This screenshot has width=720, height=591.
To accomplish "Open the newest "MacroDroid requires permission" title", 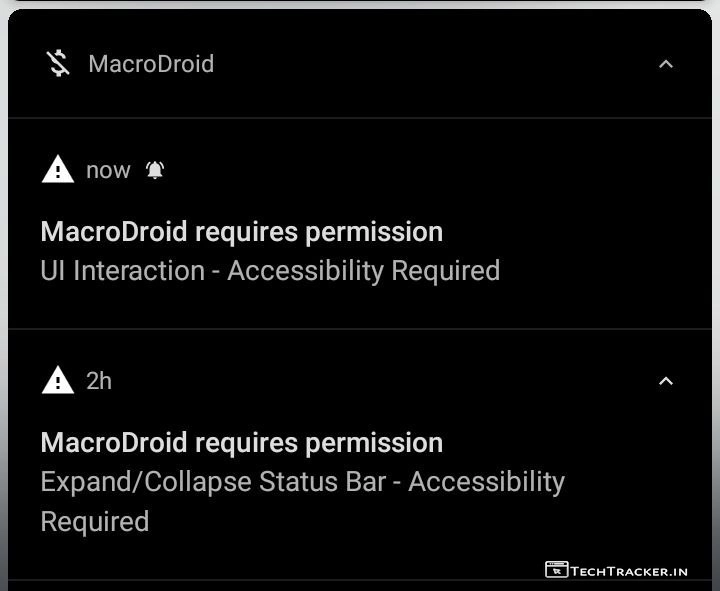I will (x=241, y=232).
